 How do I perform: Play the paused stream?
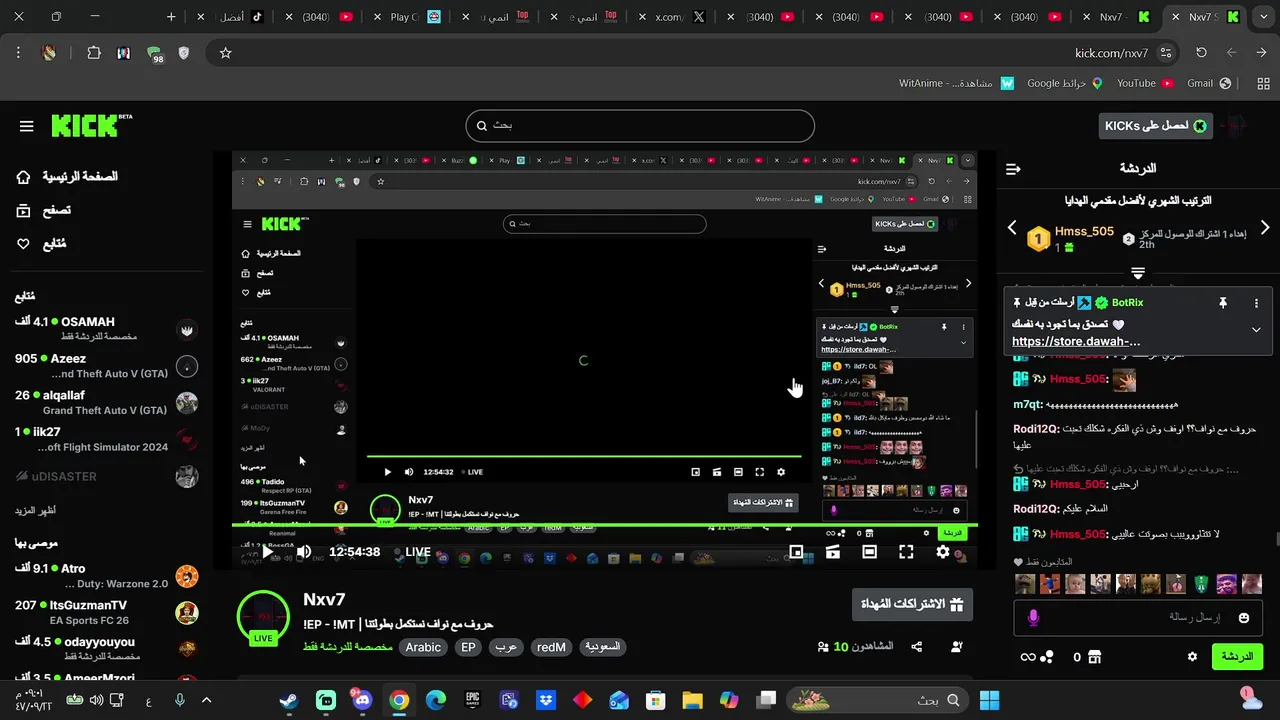click(267, 552)
